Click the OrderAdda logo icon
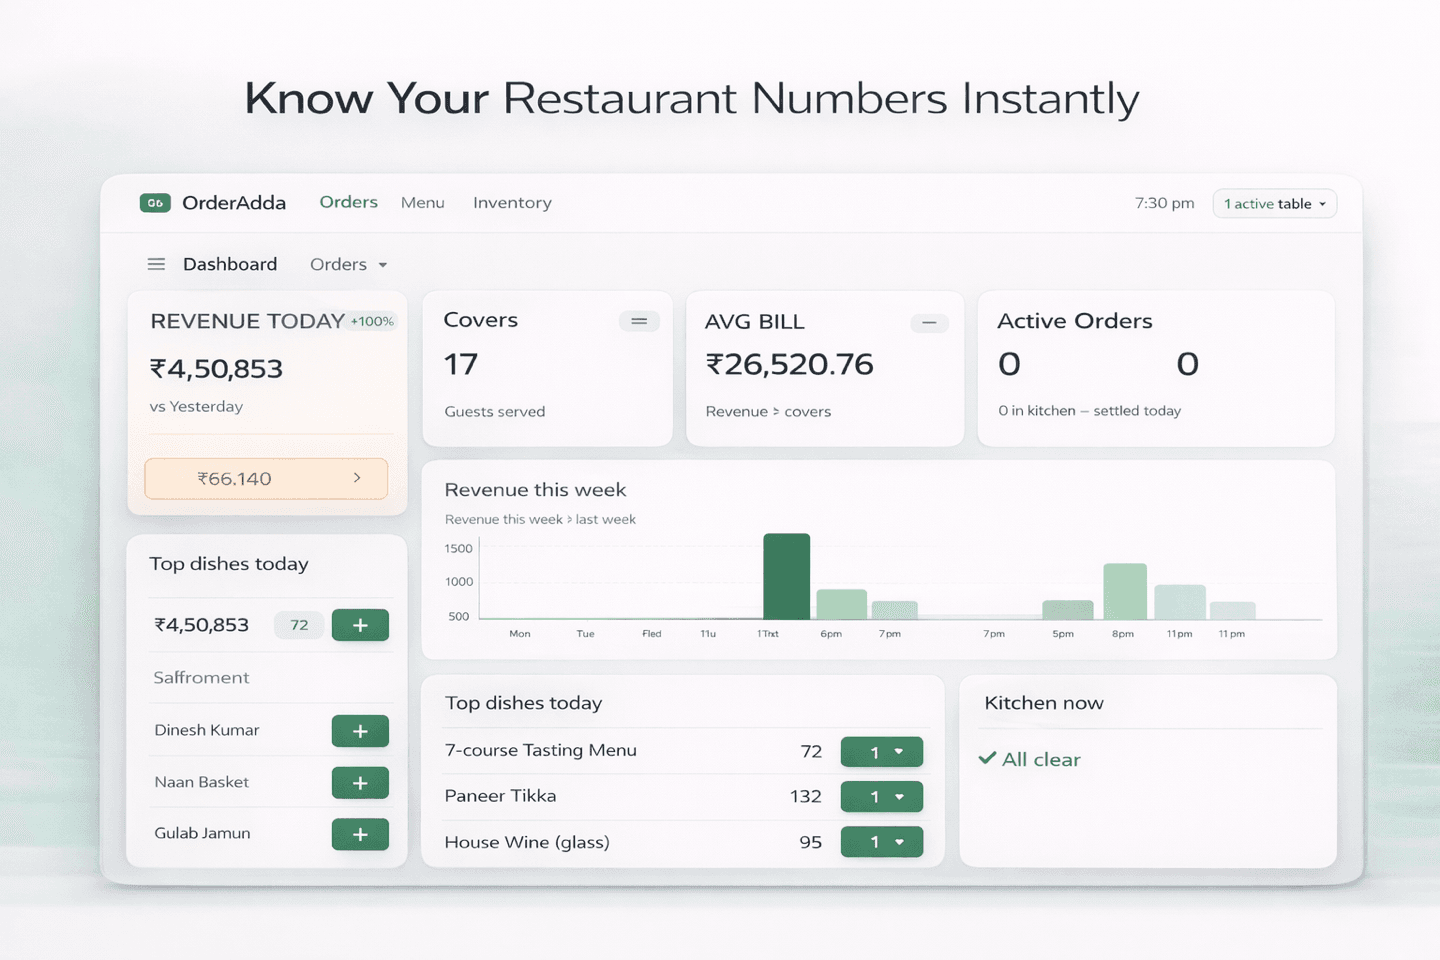This screenshot has height=960, width=1440. coord(155,202)
